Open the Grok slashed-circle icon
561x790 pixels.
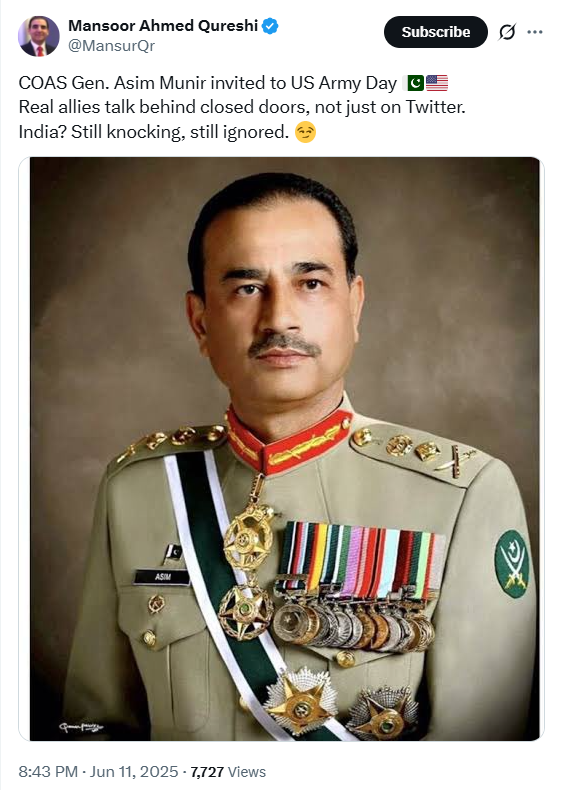(507, 32)
